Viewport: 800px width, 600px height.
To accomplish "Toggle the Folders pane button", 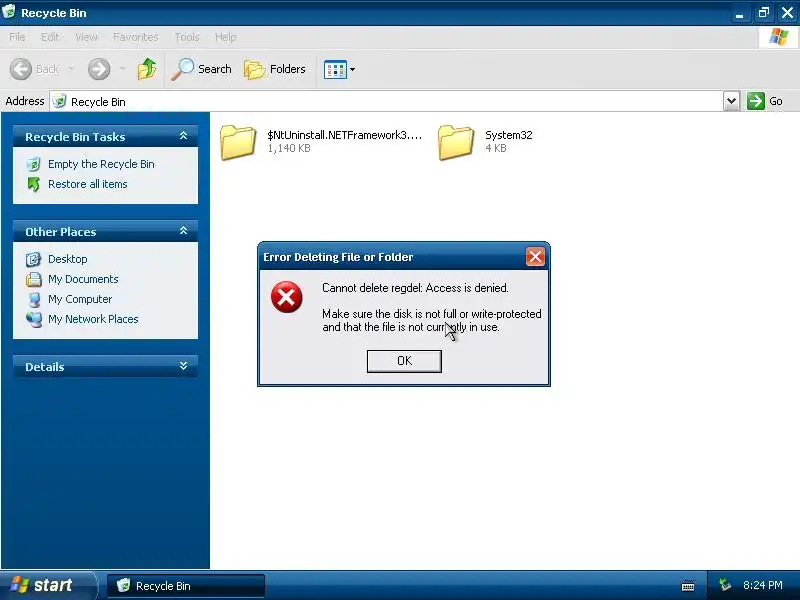I will [274, 69].
